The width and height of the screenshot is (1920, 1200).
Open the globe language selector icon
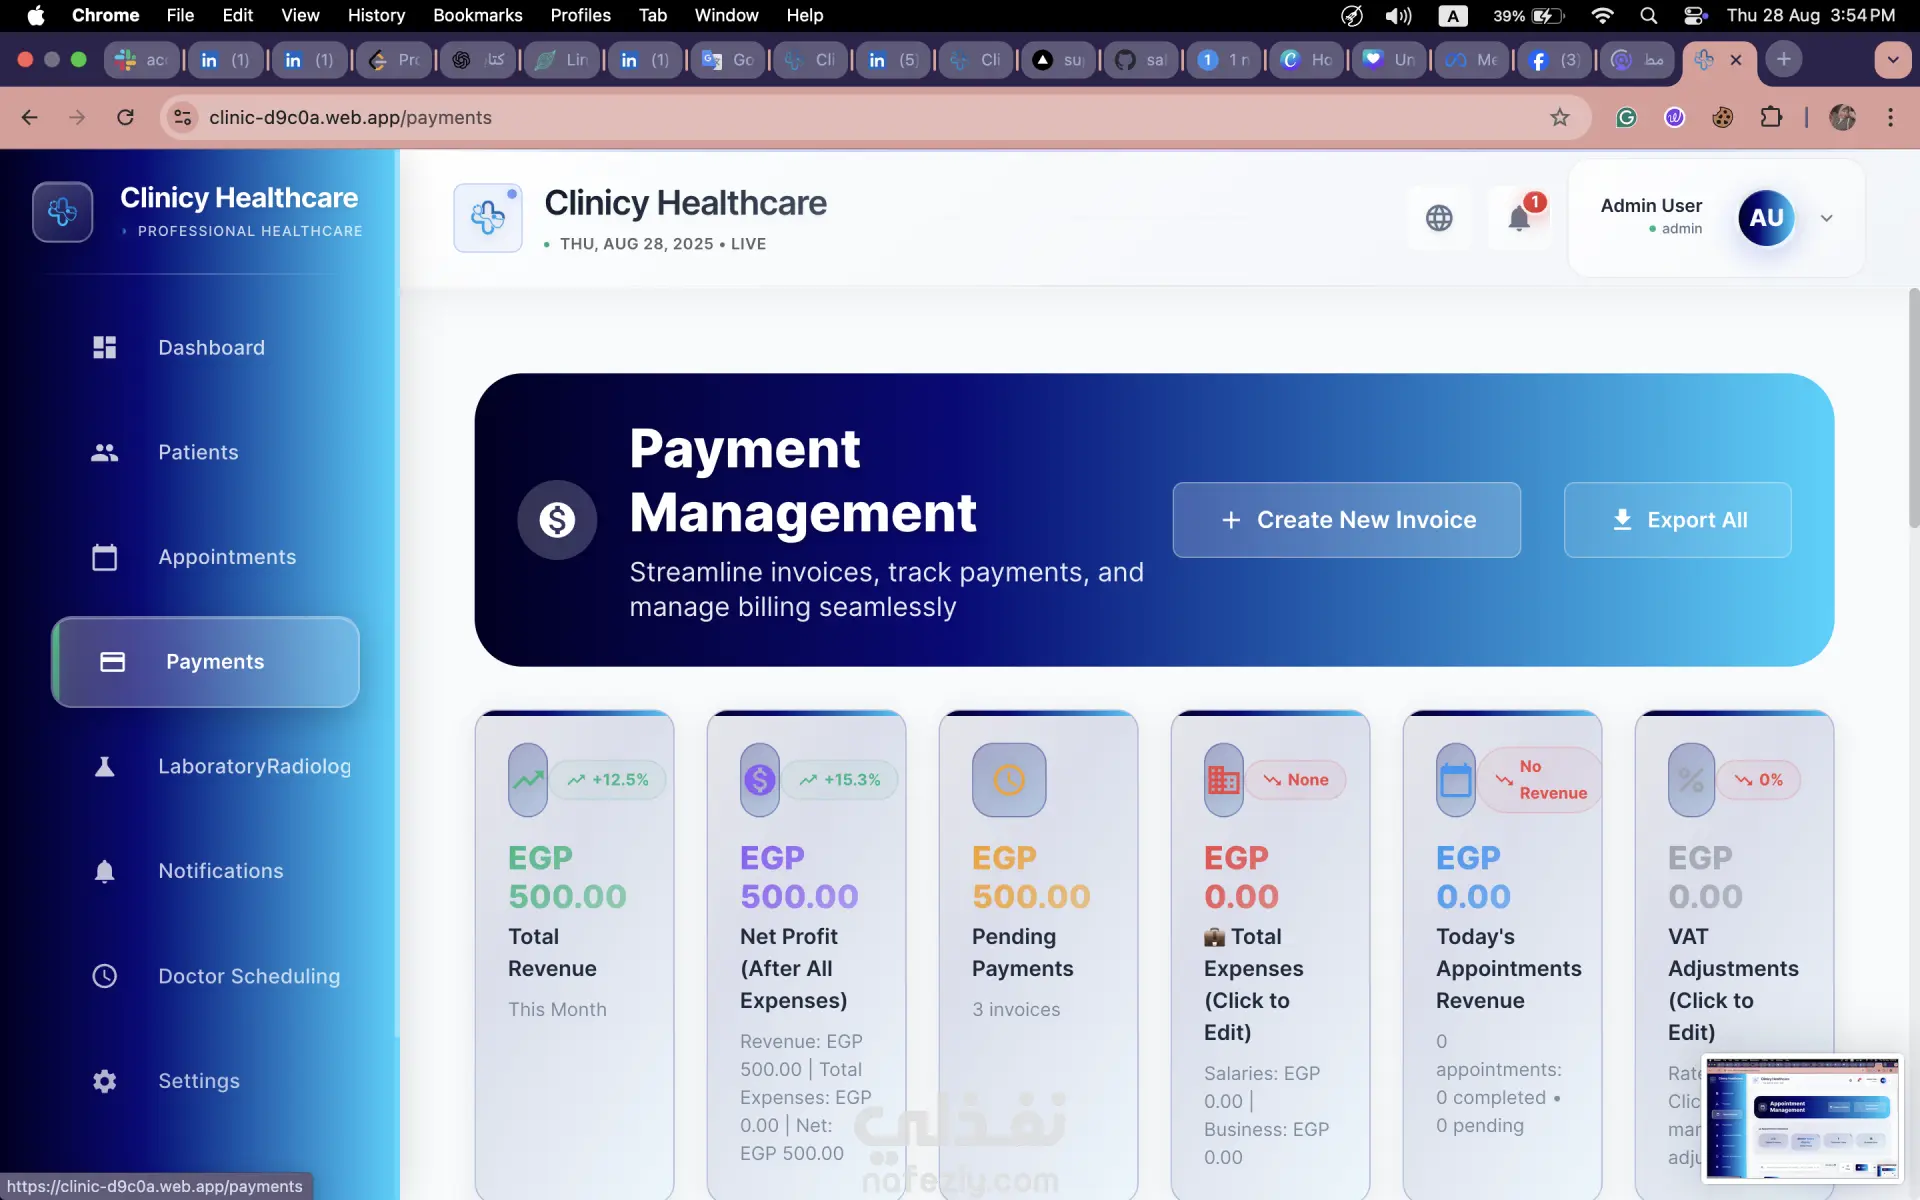(x=1439, y=218)
